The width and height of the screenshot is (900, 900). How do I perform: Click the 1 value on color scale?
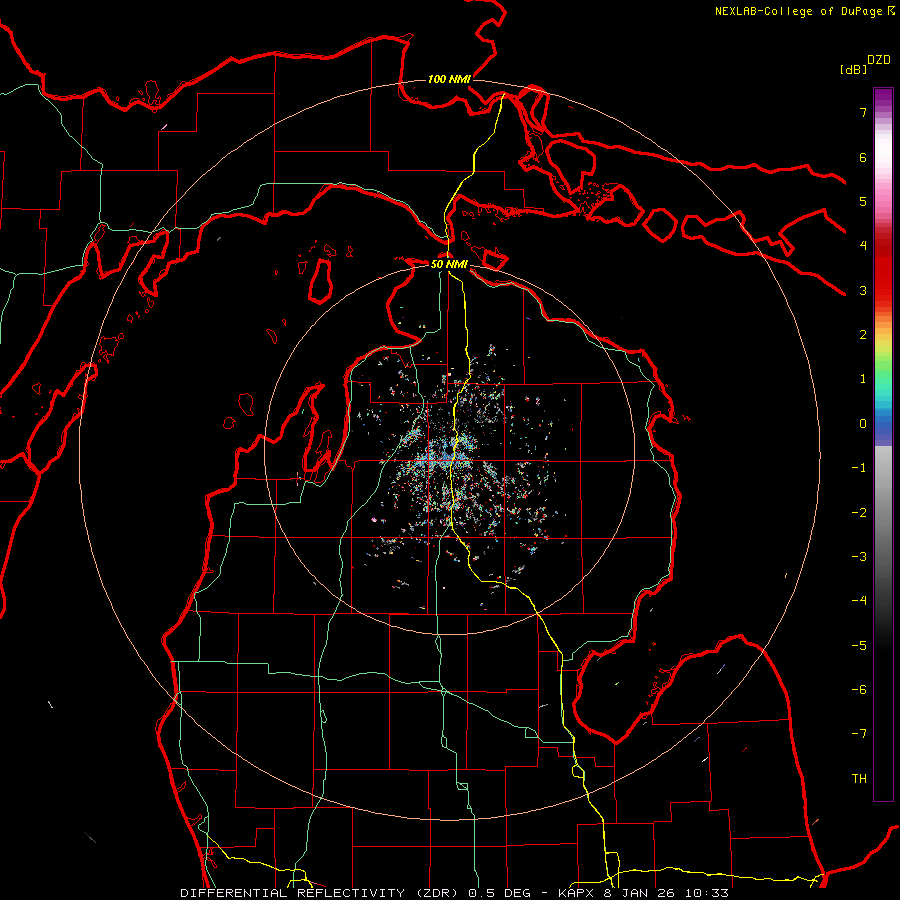[x=863, y=379]
